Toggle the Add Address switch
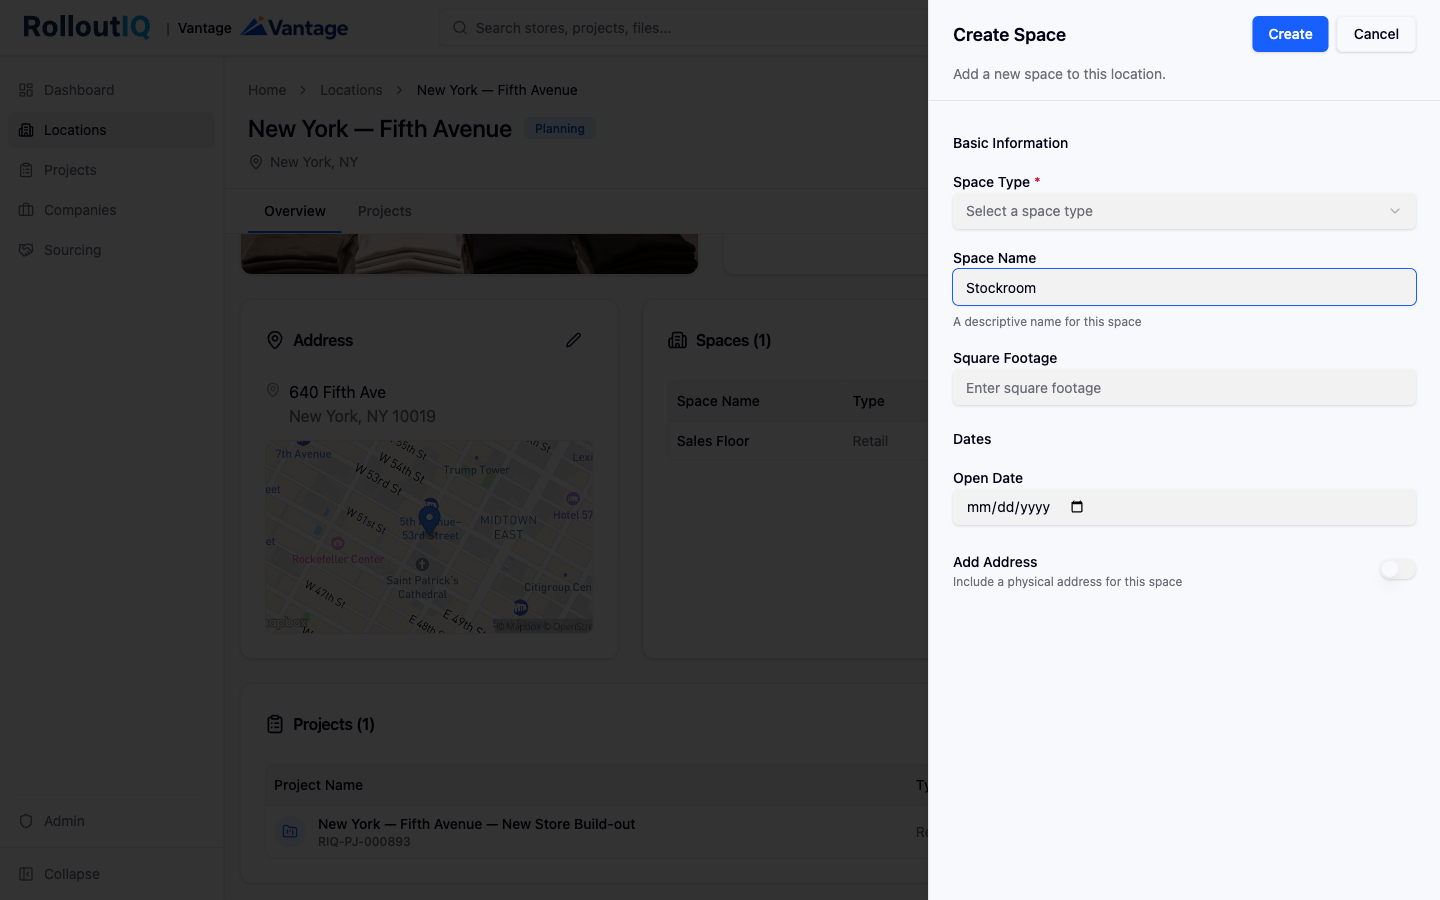Screen dimensions: 1440x900 click(1397, 569)
